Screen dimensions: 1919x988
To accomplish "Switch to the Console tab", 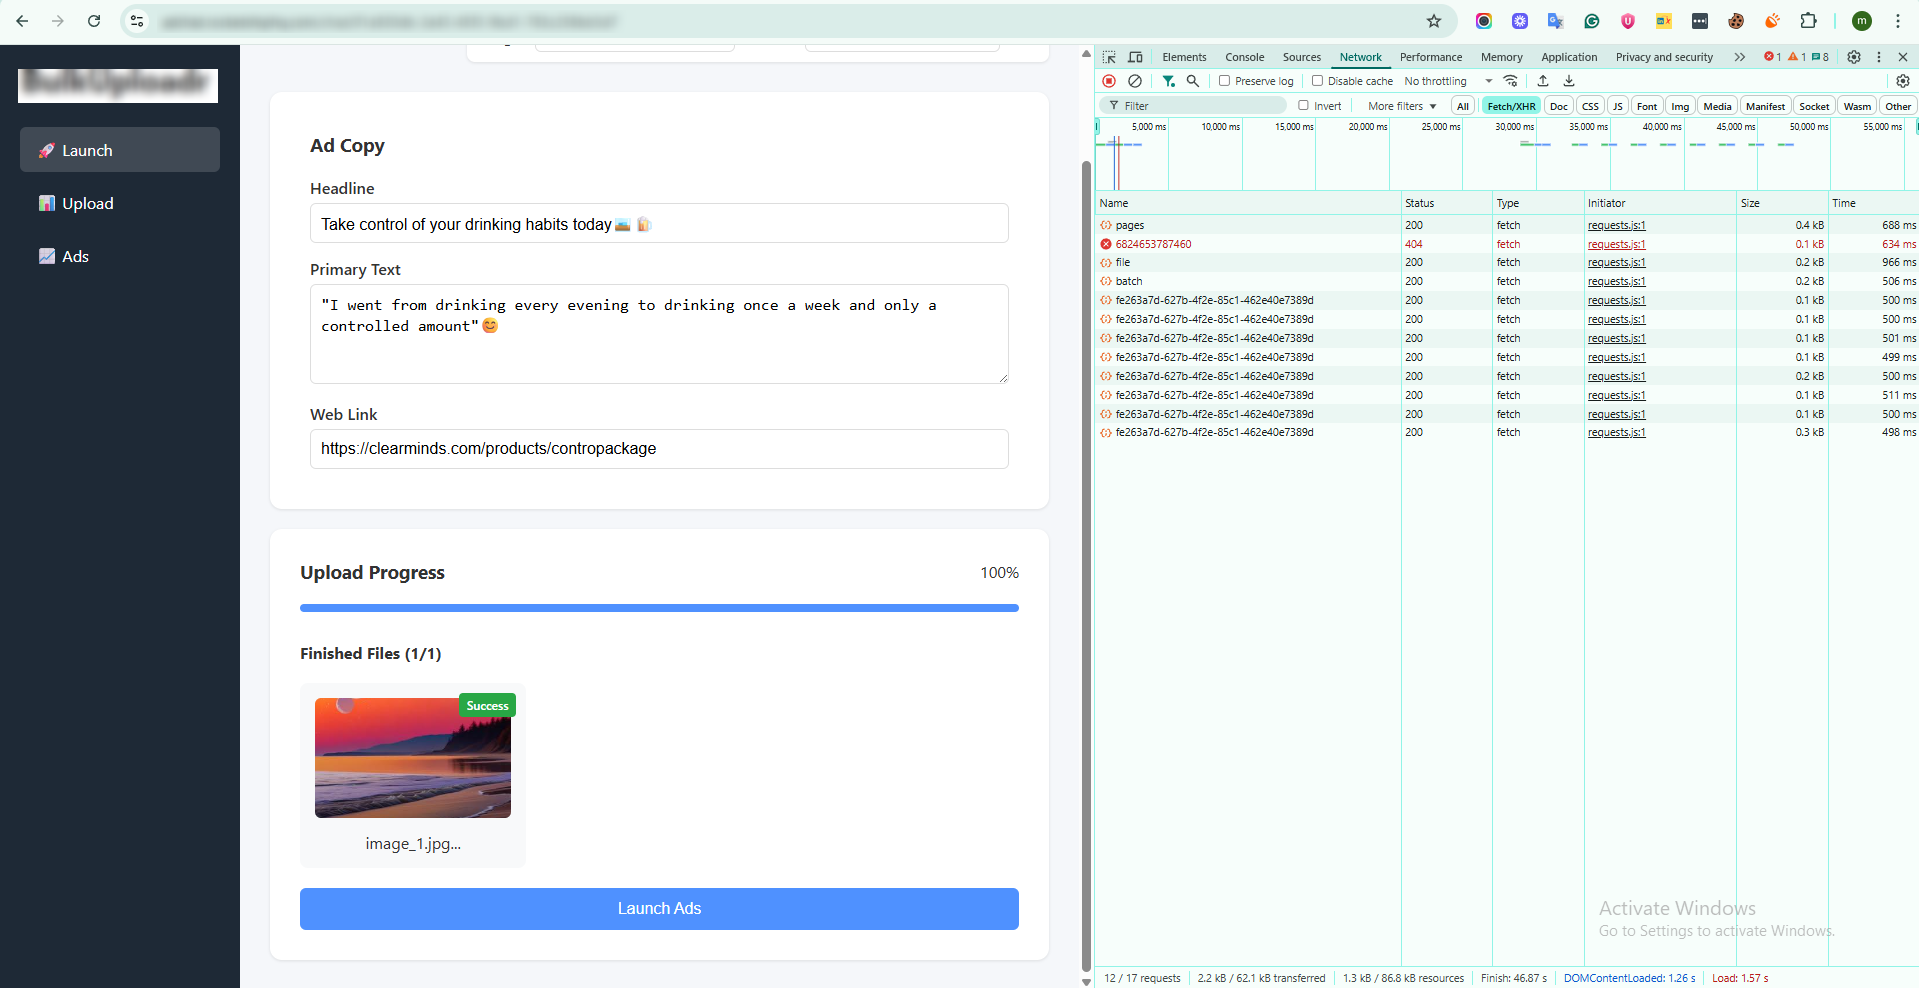I will coord(1244,57).
